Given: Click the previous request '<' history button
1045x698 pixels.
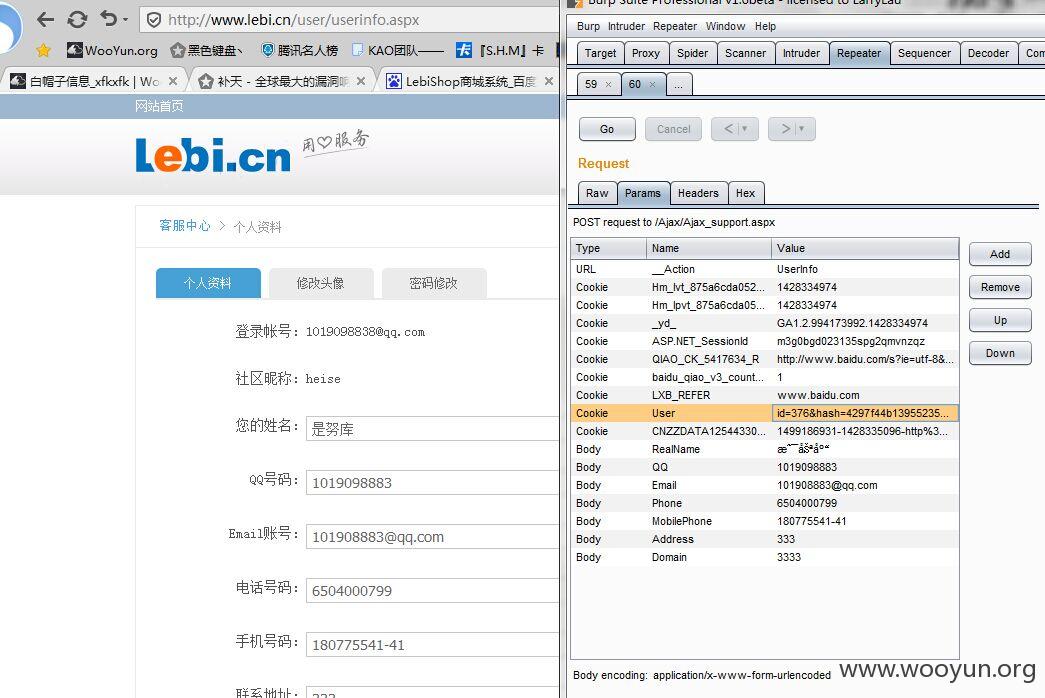Looking at the screenshot, I should 734,129.
